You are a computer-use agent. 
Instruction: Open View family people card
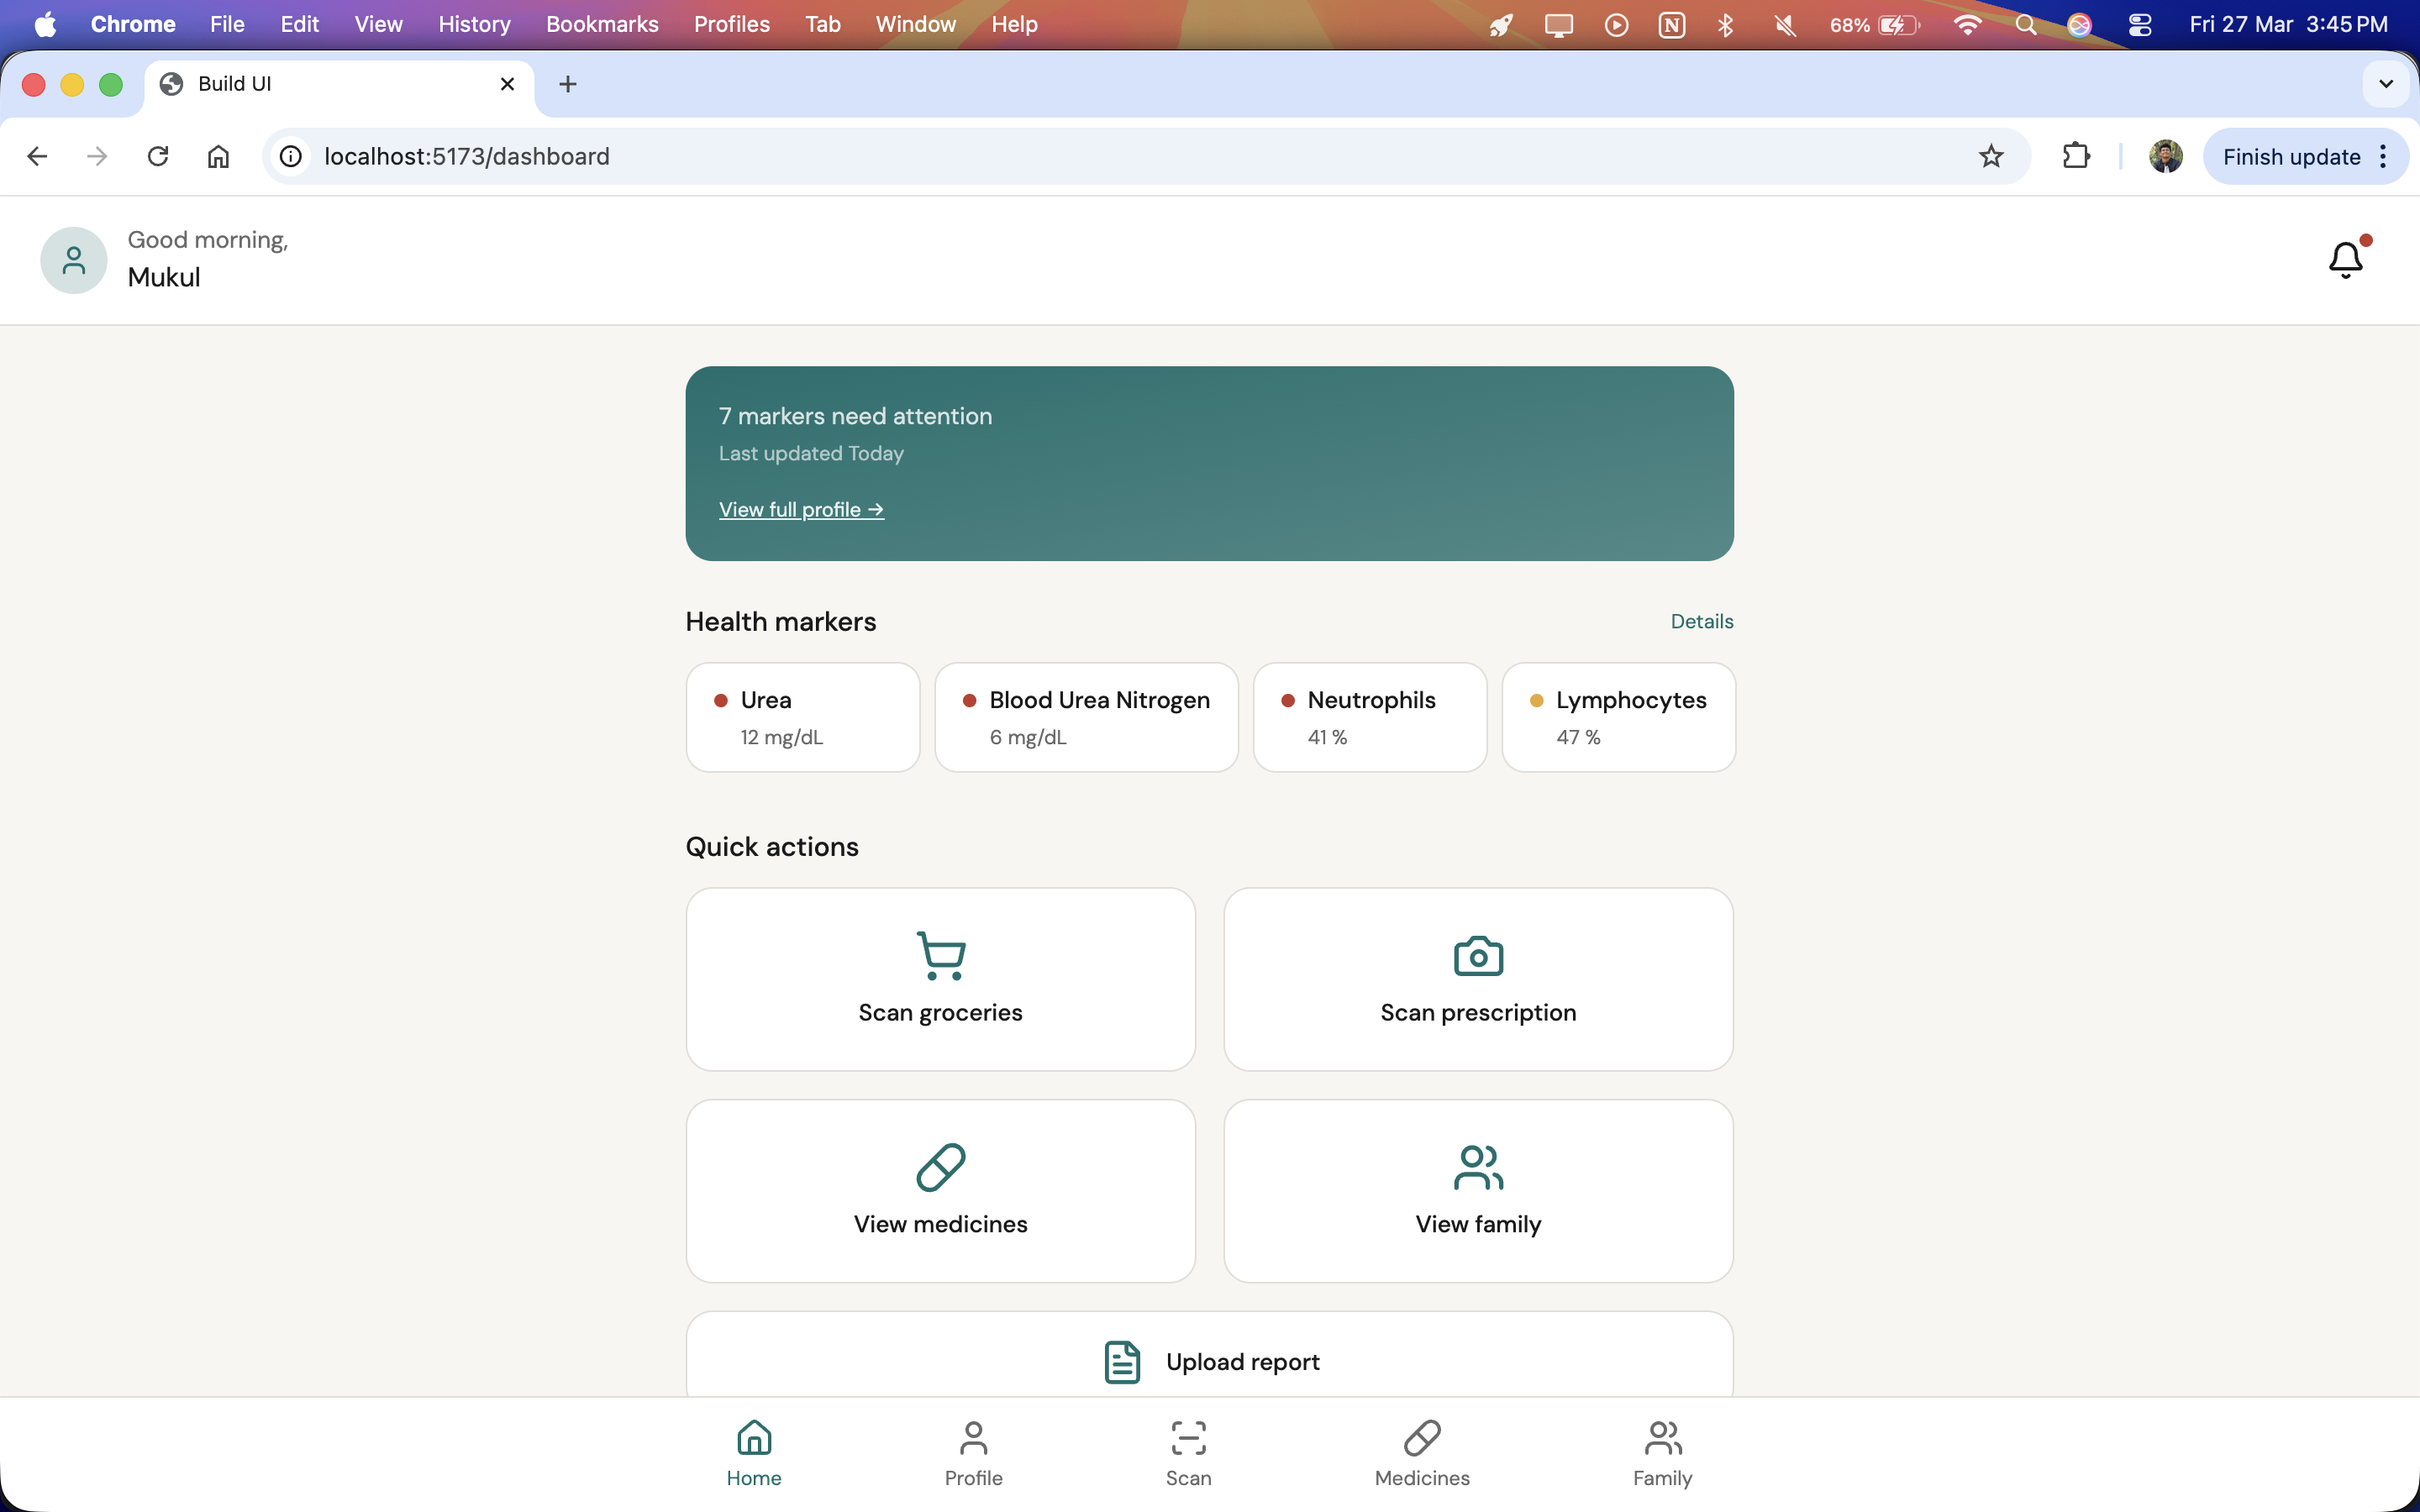click(x=1477, y=1190)
